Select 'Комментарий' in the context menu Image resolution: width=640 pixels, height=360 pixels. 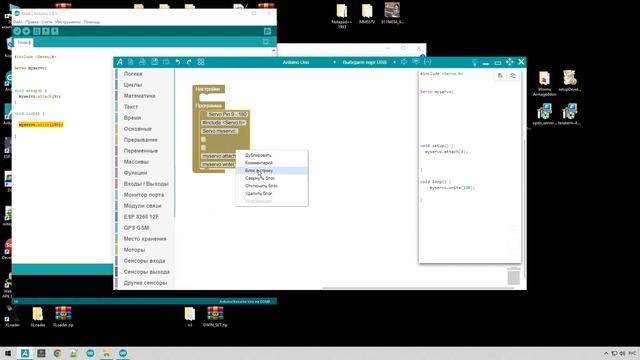(x=272, y=163)
